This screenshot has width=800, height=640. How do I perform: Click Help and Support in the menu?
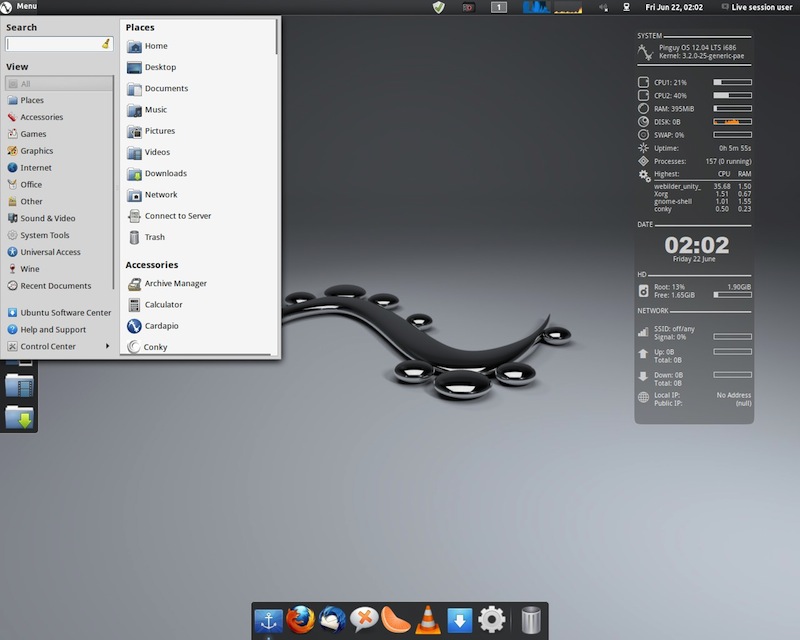point(52,329)
